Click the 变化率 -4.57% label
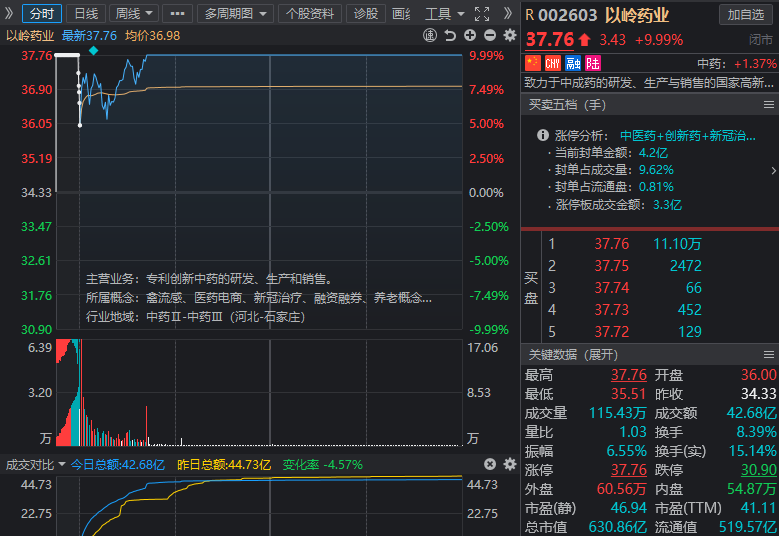779x536 pixels. [322, 464]
